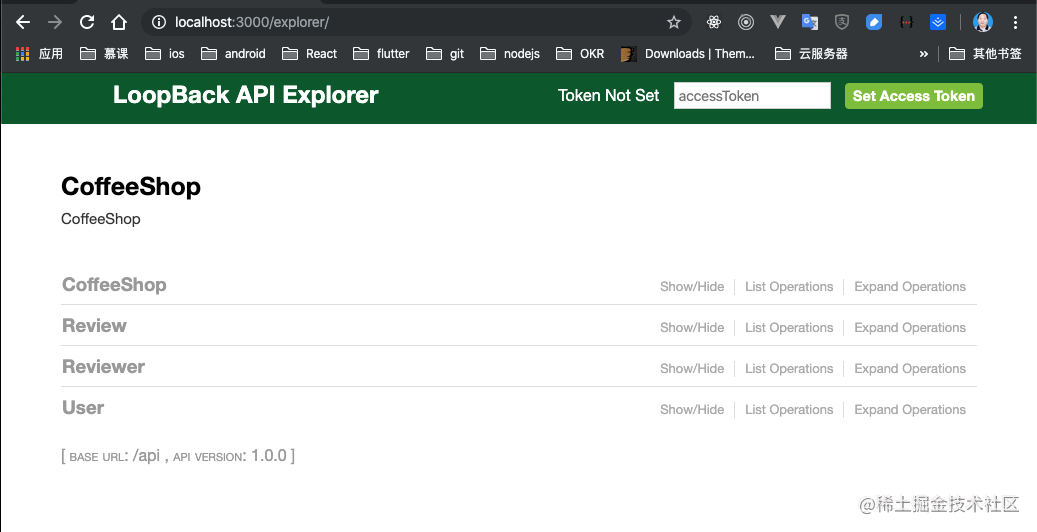List Operations for Reviewer
Viewport: 1037px width, 532px height.
(x=789, y=369)
